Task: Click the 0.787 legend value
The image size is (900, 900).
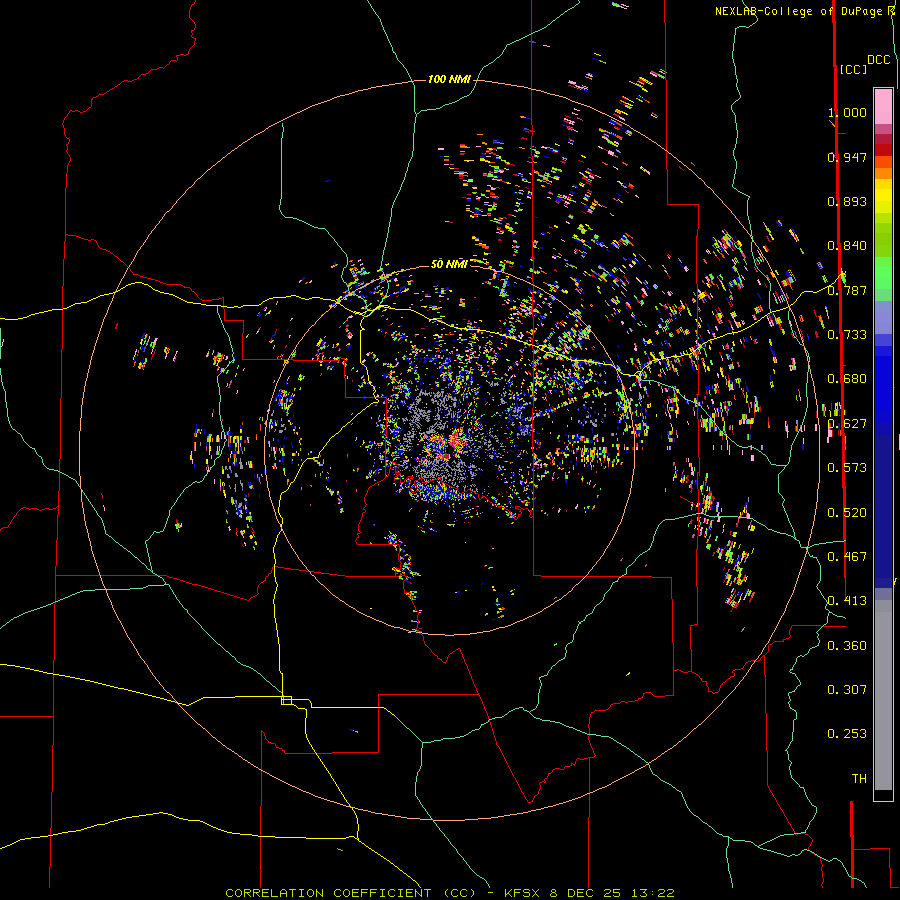Action: click(x=847, y=290)
